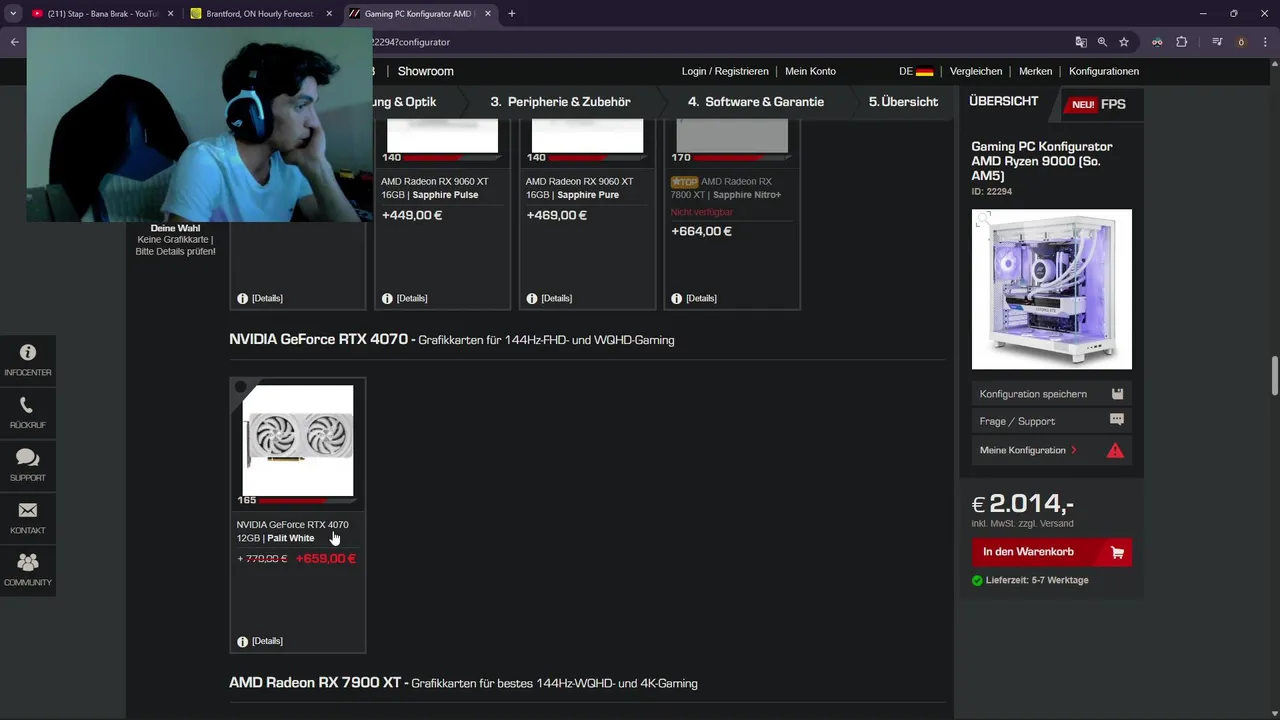Open the Support chat bubbles icon
The image size is (1280, 720).
click(x=28, y=458)
